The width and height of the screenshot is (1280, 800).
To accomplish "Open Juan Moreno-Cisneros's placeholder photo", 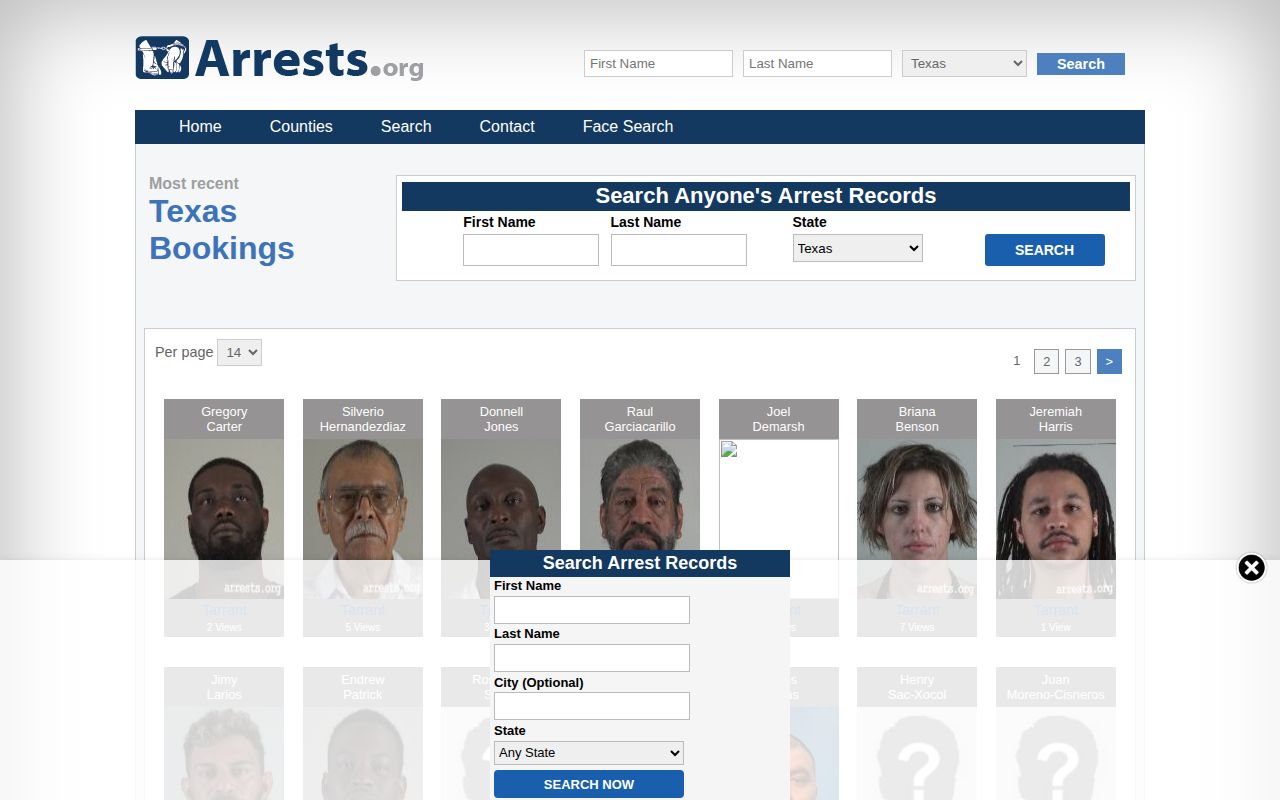I will (1056, 754).
